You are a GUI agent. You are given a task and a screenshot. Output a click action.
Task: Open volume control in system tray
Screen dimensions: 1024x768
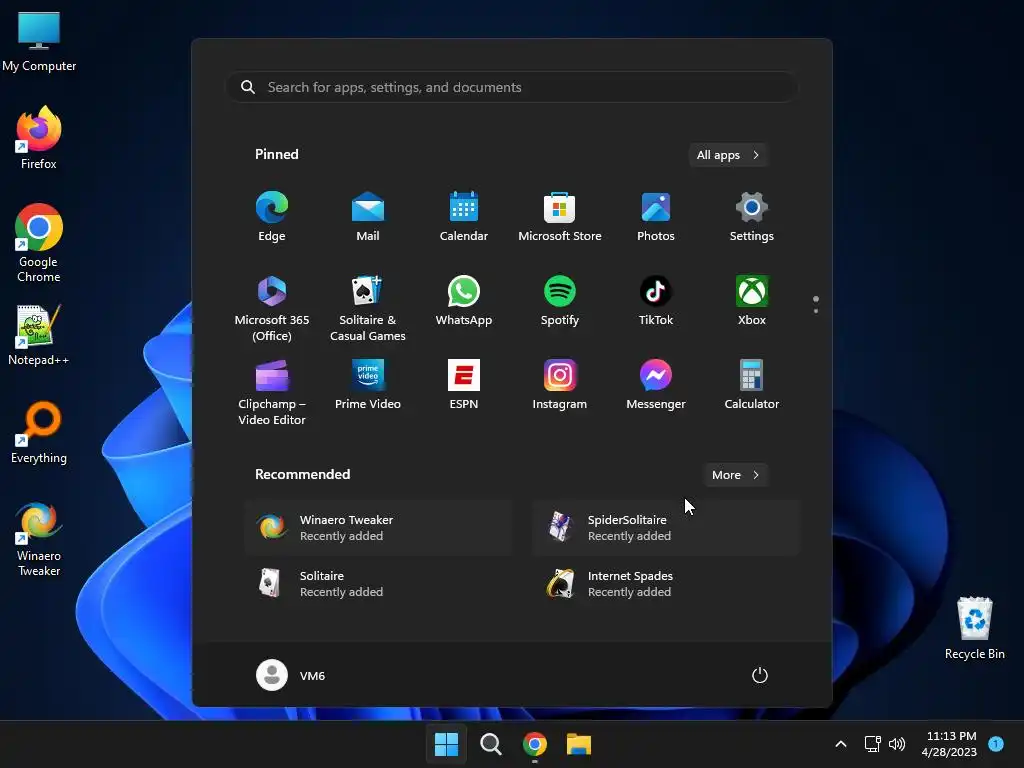(x=897, y=744)
